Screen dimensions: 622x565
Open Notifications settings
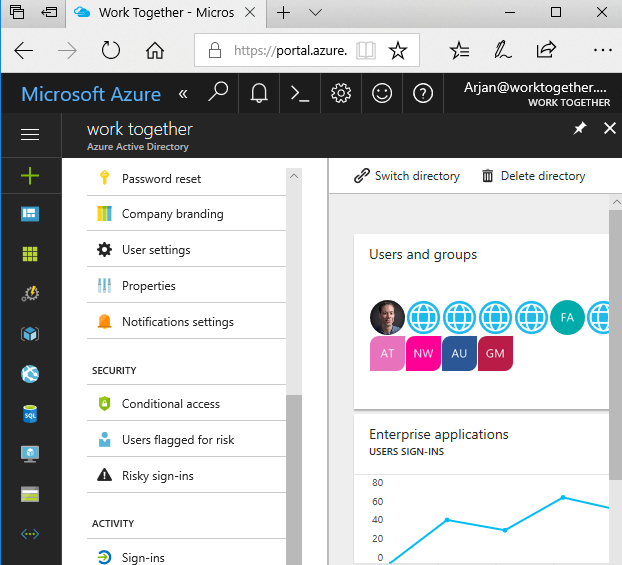pyautogui.click(x=186, y=321)
